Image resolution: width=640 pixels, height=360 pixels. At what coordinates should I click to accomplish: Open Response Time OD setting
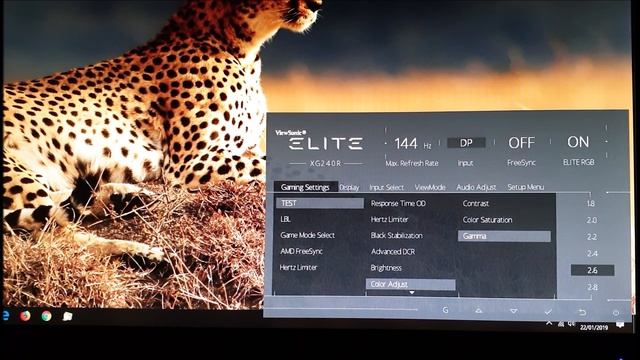coord(398,203)
